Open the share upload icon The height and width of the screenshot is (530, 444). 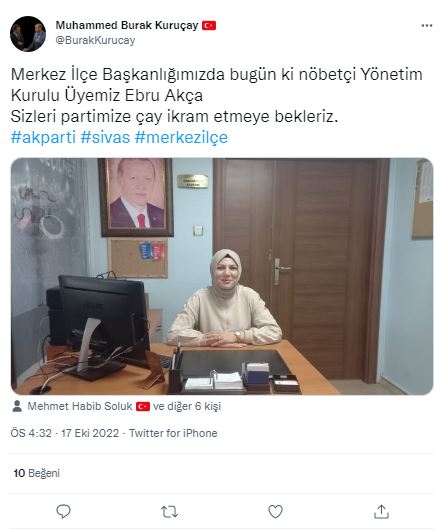381,511
